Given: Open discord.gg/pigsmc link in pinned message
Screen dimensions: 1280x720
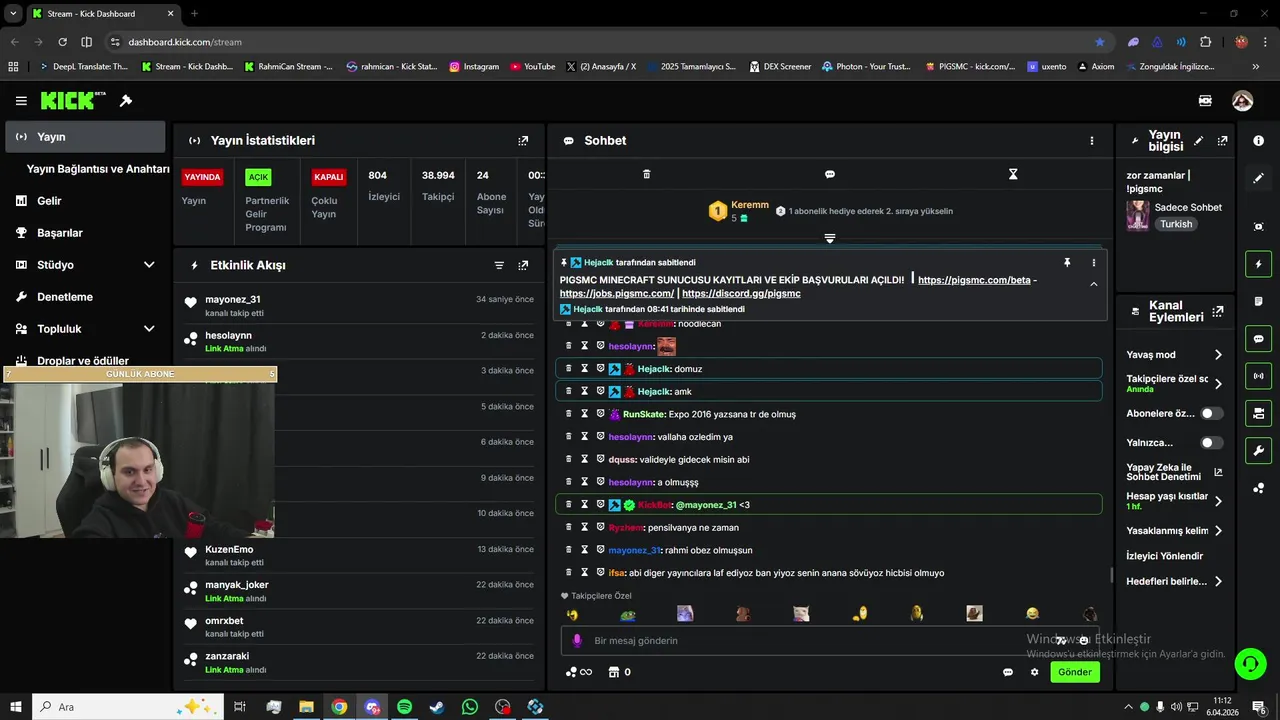Looking at the screenshot, I should (x=741, y=293).
